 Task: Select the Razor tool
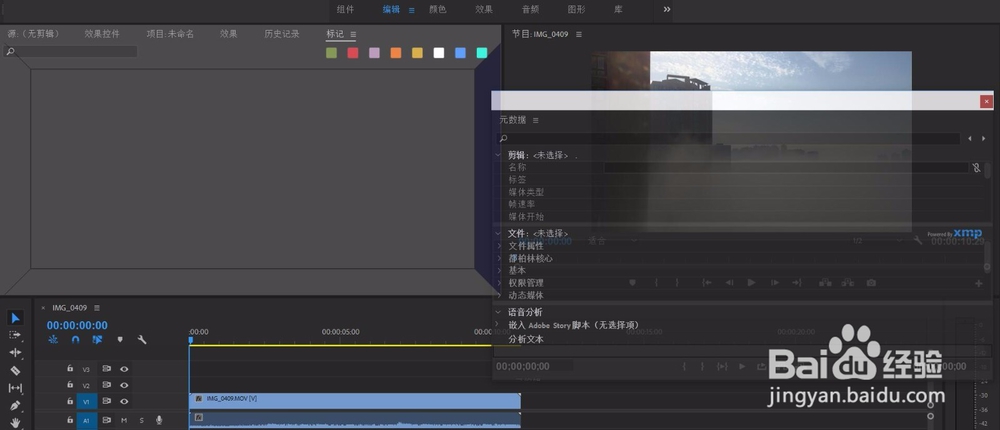(x=15, y=370)
